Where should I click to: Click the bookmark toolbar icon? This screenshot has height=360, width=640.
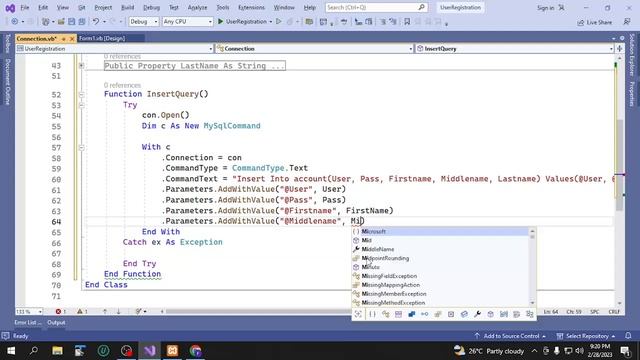[407, 22]
